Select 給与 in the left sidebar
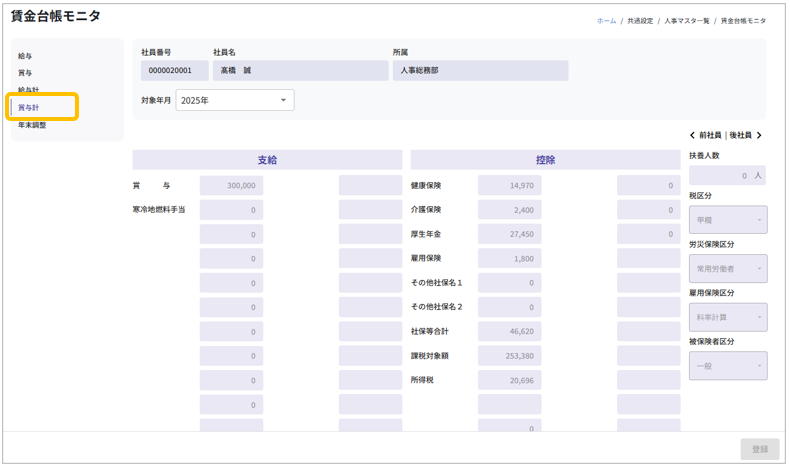Screen dimensions: 790x467 click(x=25, y=56)
